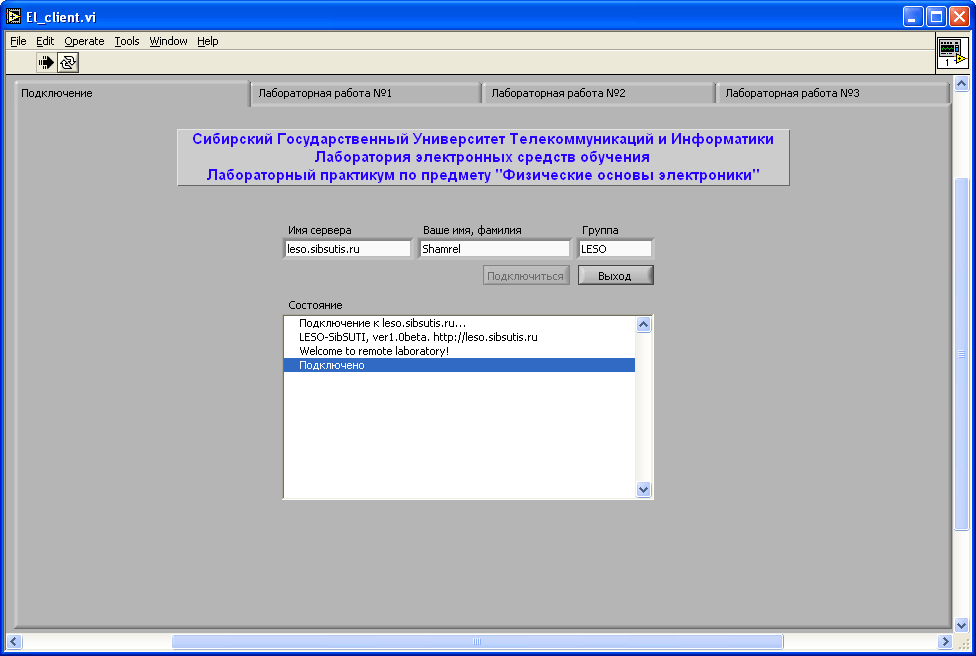The height and width of the screenshot is (656, 976).
Task: Click the status list scroll up arrow
Action: [644, 324]
